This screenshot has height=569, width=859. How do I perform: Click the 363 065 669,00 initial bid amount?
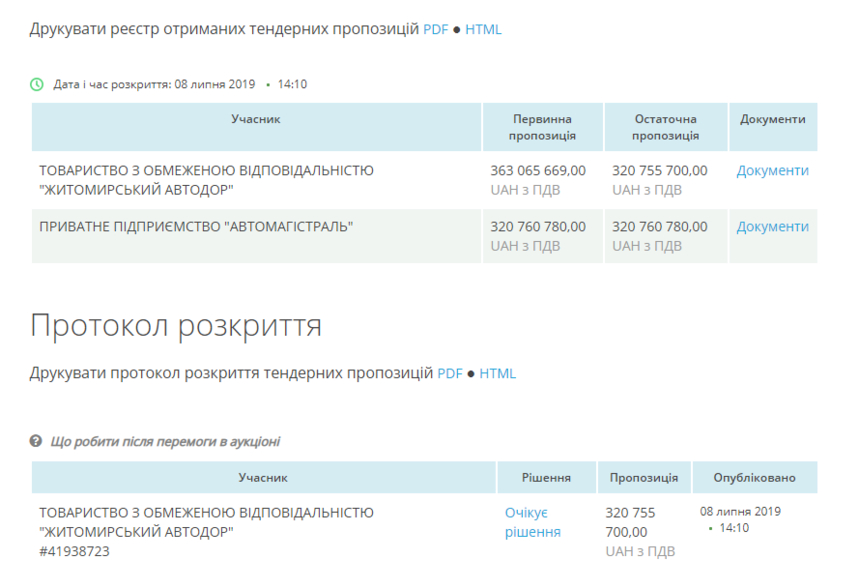[538, 171]
